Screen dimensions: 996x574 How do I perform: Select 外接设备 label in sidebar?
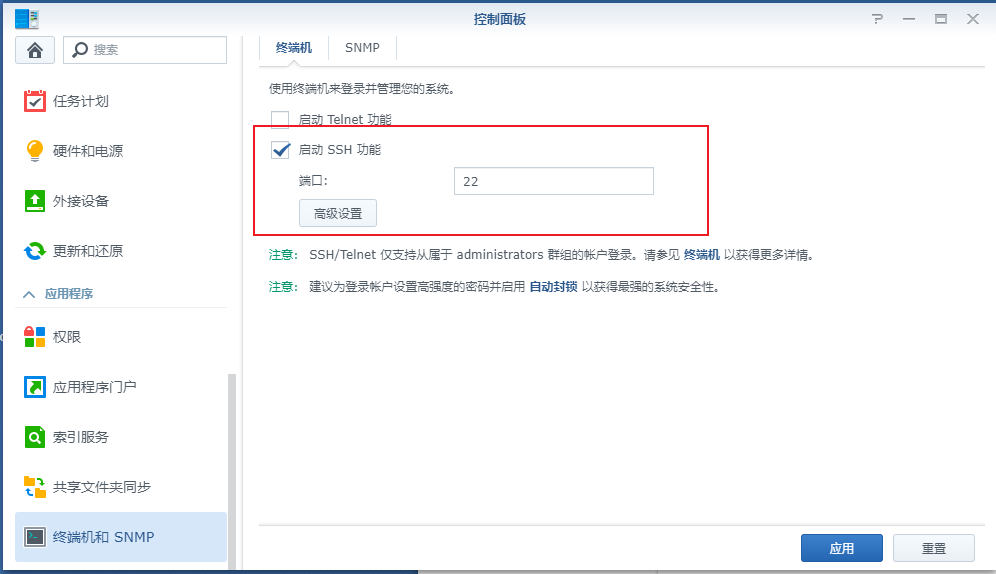point(81,201)
